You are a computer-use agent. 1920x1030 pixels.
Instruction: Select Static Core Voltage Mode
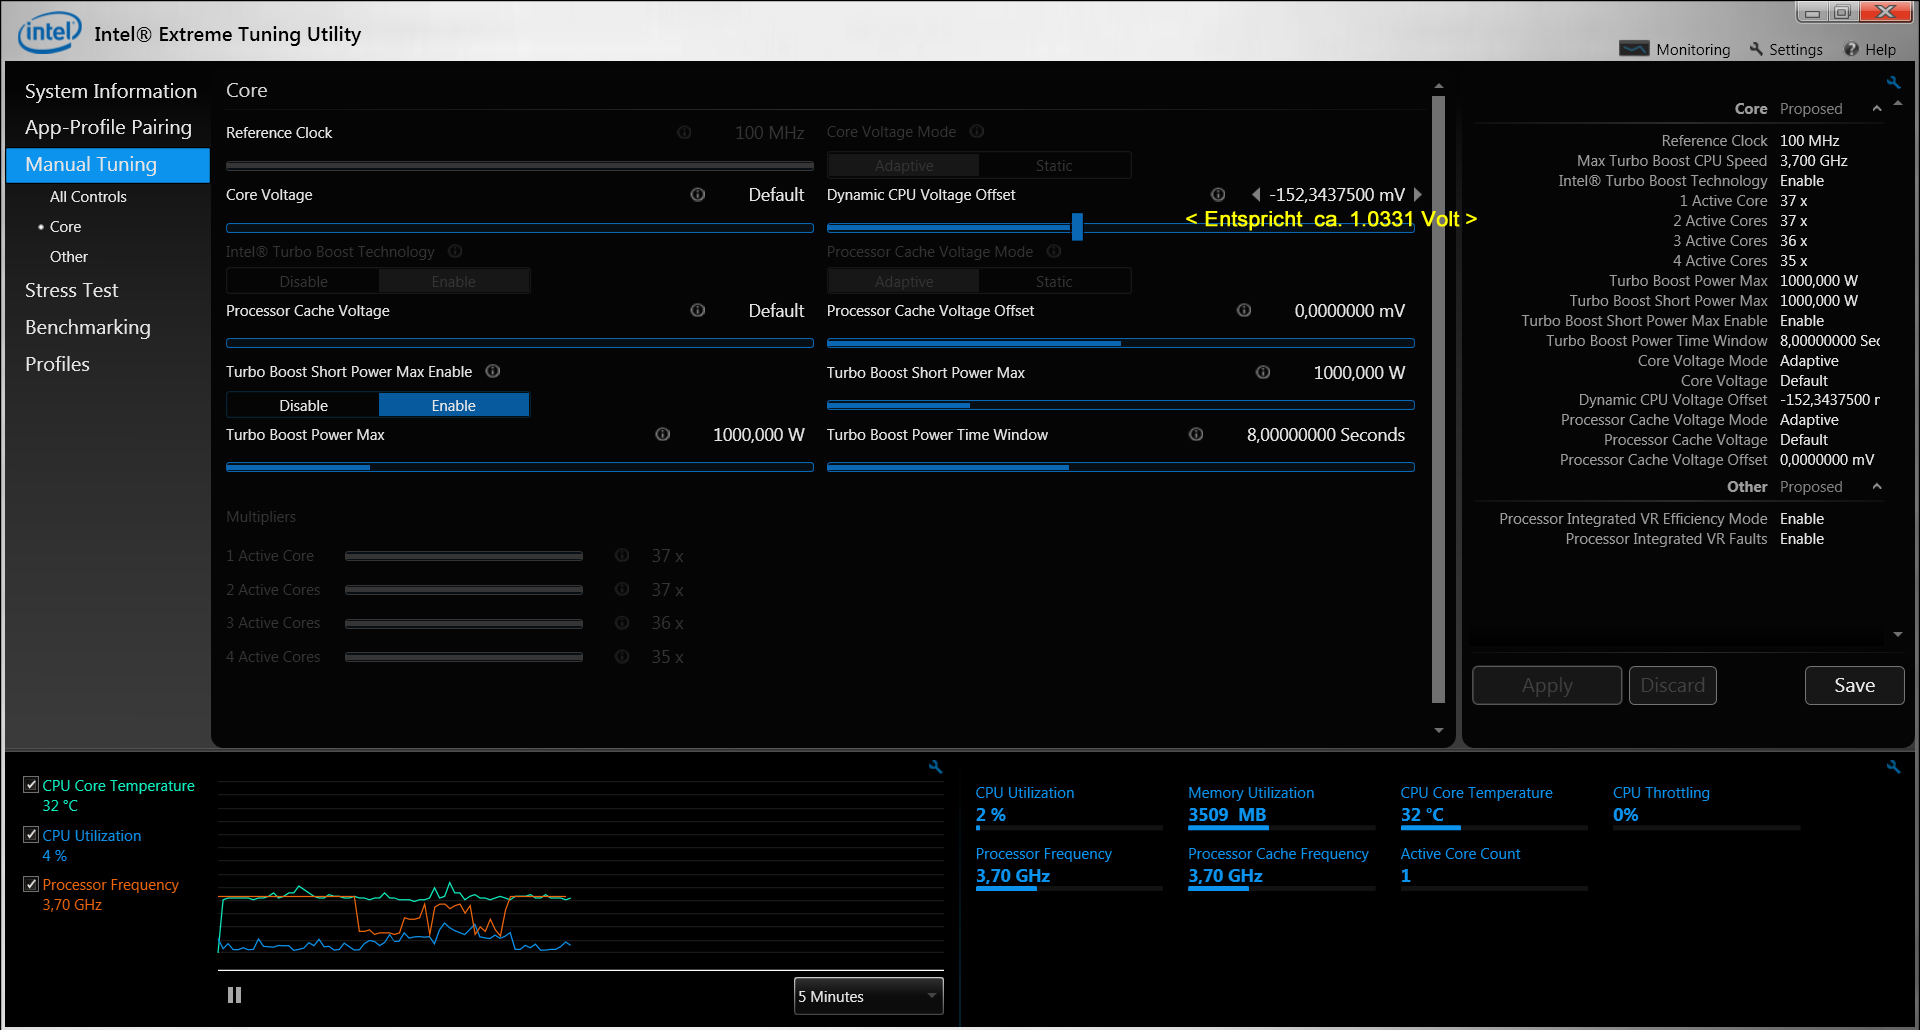pyautogui.click(x=1054, y=165)
